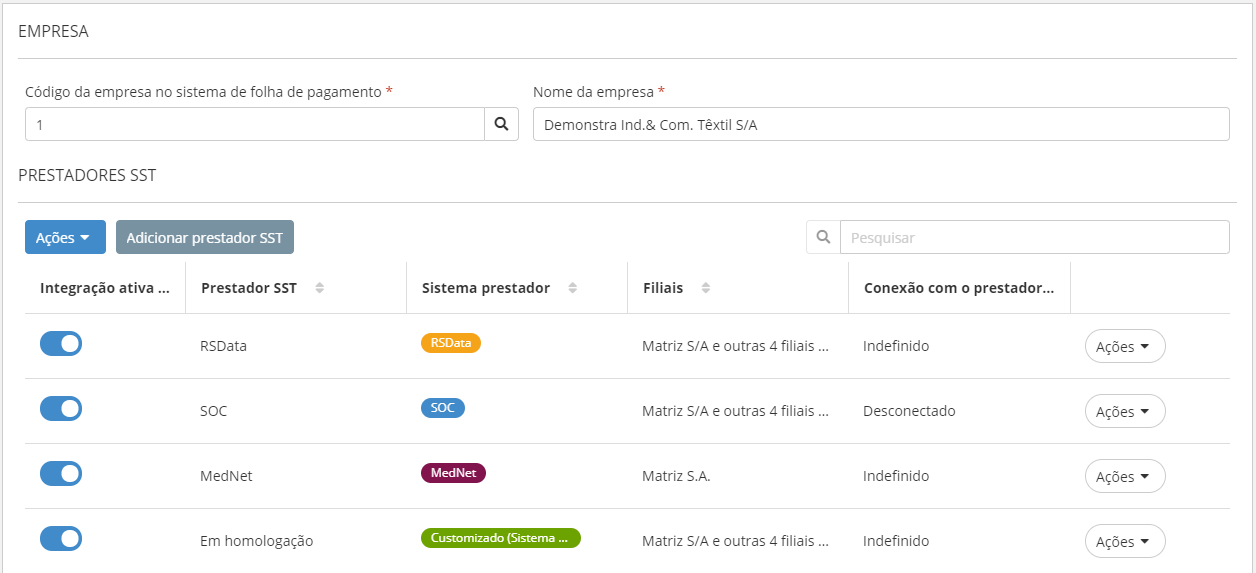This screenshot has height=573, width=1256.
Task: Click Adicionar prestador SST button
Action: click(205, 237)
